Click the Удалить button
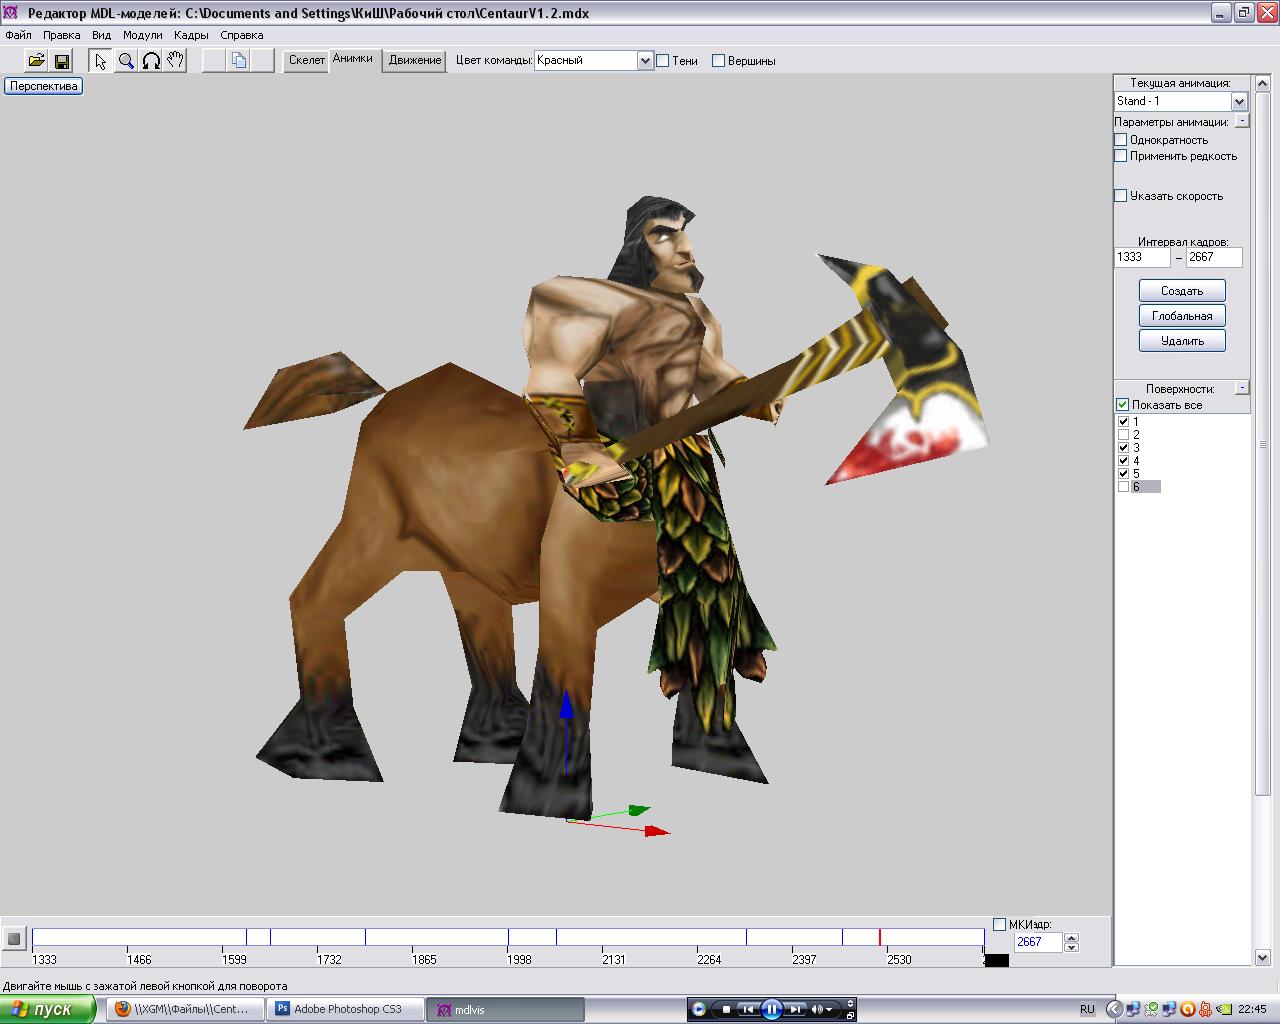Viewport: 1280px width, 1024px height. click(x=1182, y=341)
